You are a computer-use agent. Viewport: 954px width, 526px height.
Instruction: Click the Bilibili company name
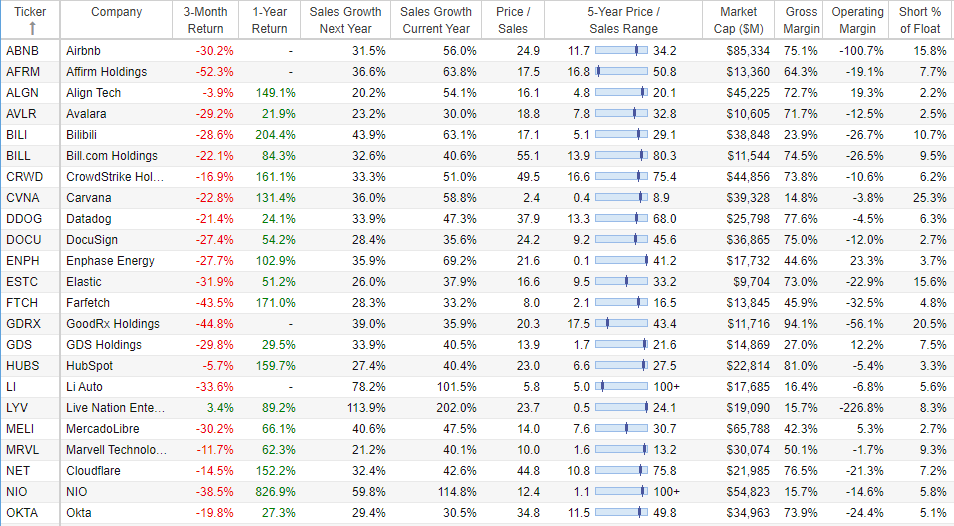[x=82, y=135]
